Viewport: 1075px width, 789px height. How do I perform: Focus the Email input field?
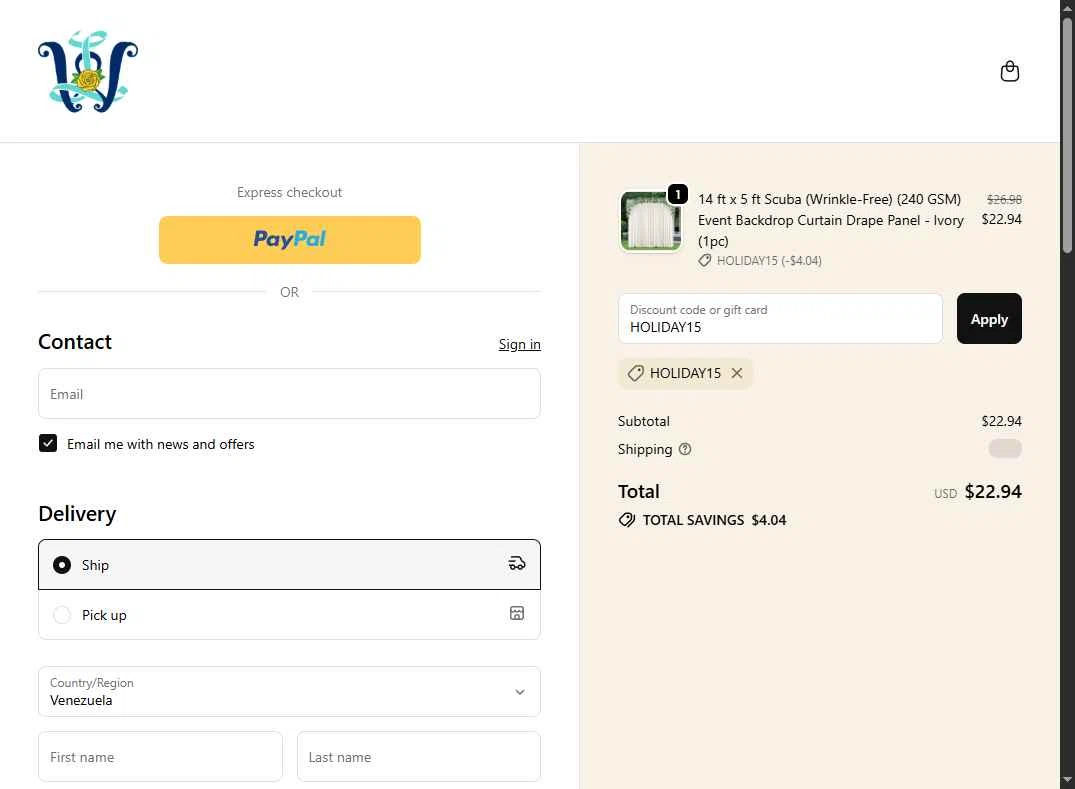point(289,393)
